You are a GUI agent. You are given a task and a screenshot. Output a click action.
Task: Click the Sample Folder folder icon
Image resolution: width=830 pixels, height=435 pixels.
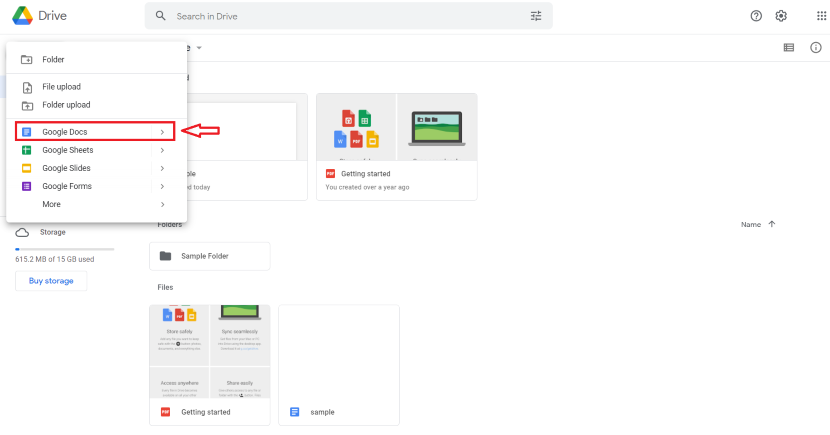[165, 256]
